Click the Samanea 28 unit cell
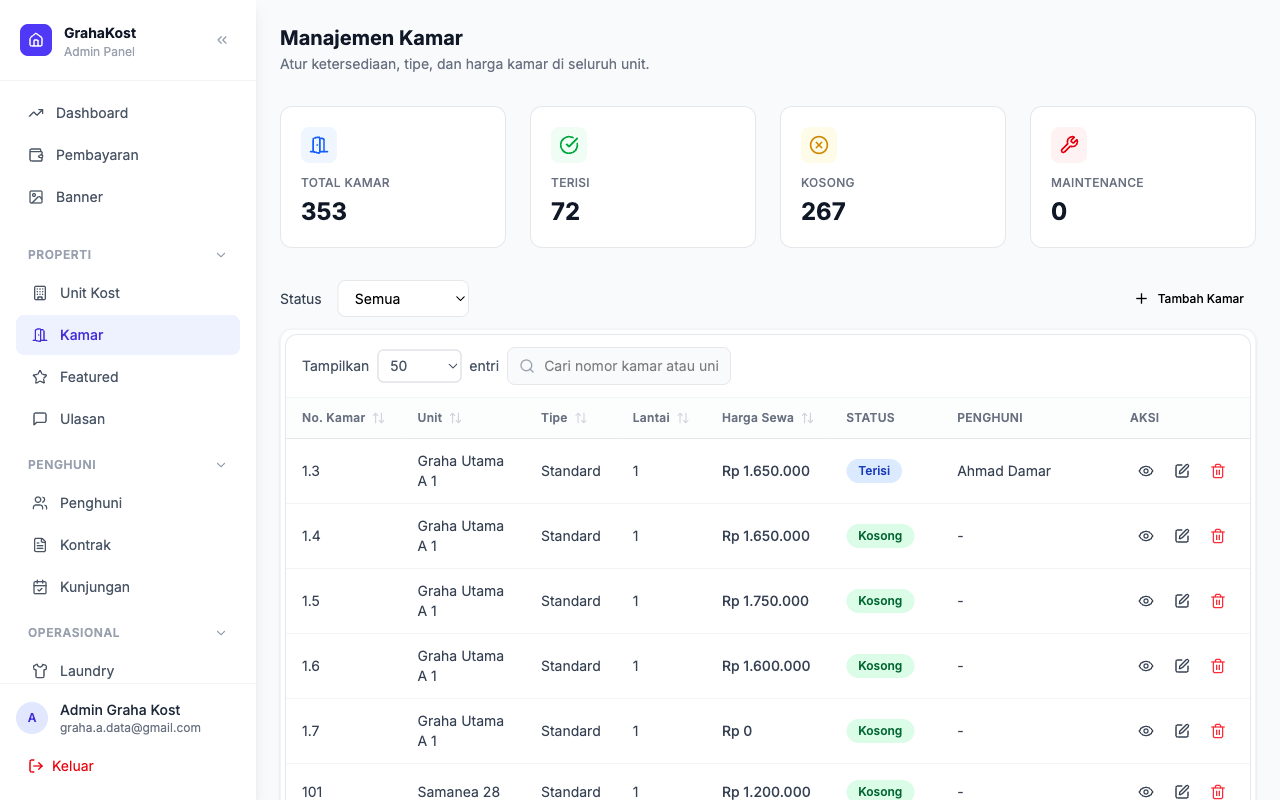 (x=459, y=792)
